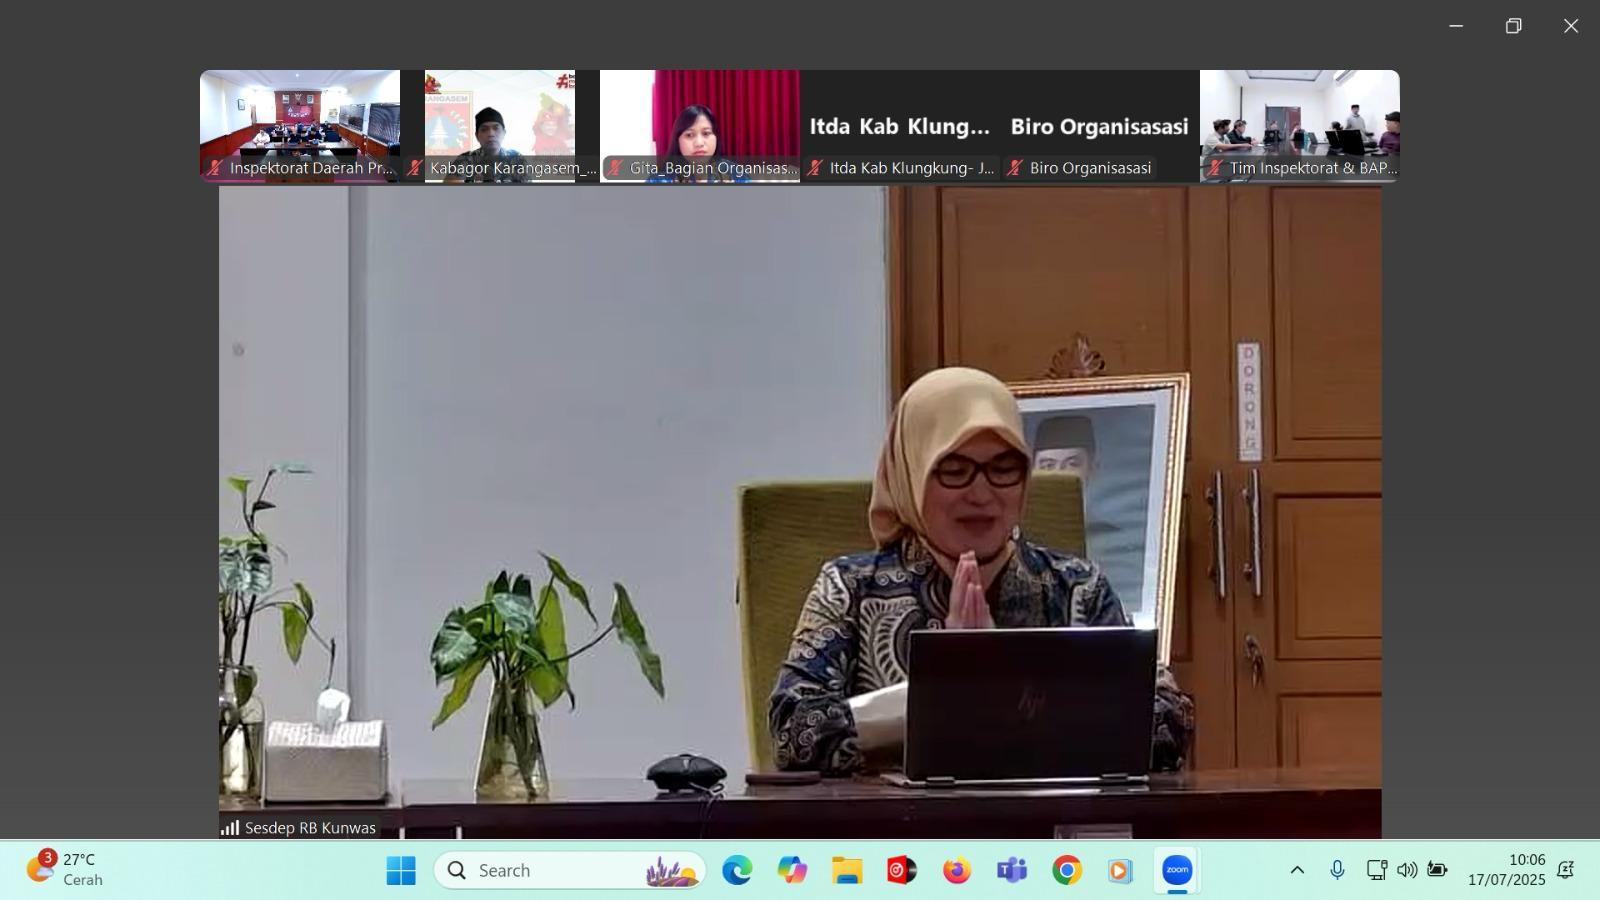Launch Copilot from the taskbar

(x=792, y=871)
